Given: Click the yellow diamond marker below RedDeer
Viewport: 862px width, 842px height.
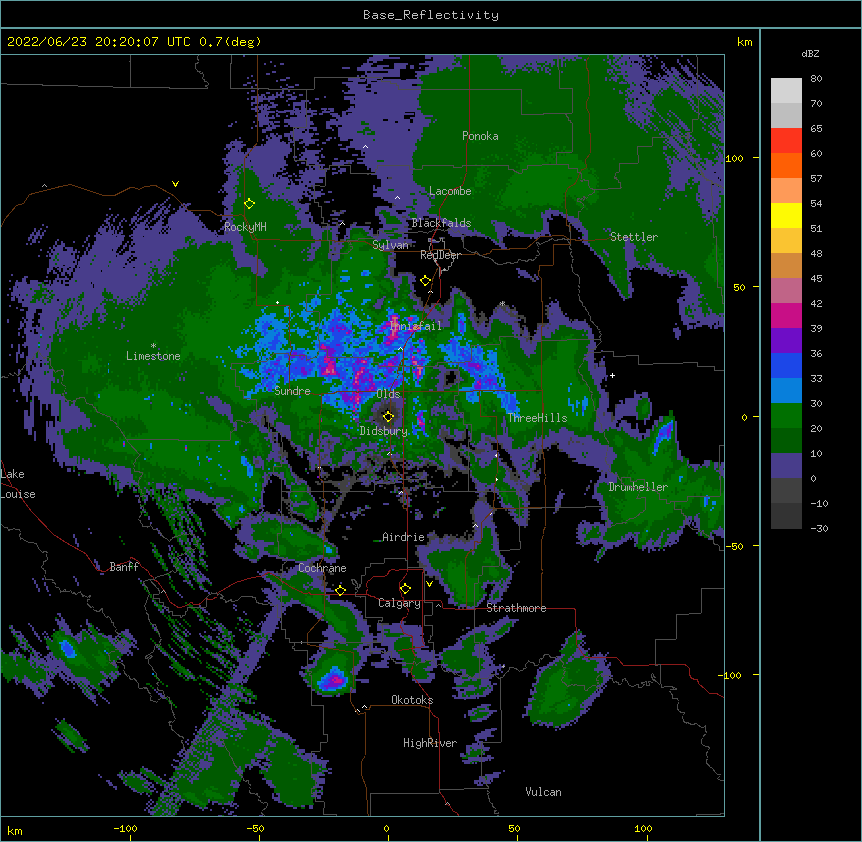Looking at the screenshot, I should click(425, 281).
